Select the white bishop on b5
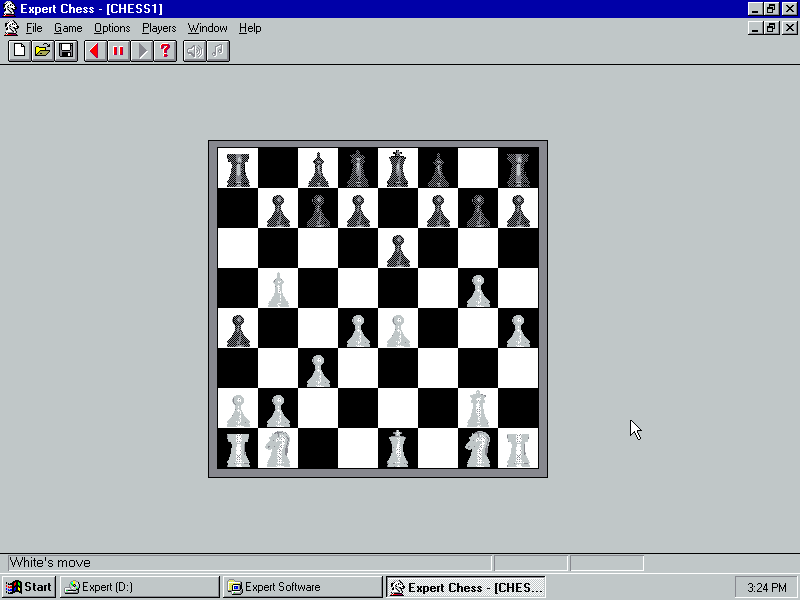Screen dimensions: 800x600 coord(278,289)
